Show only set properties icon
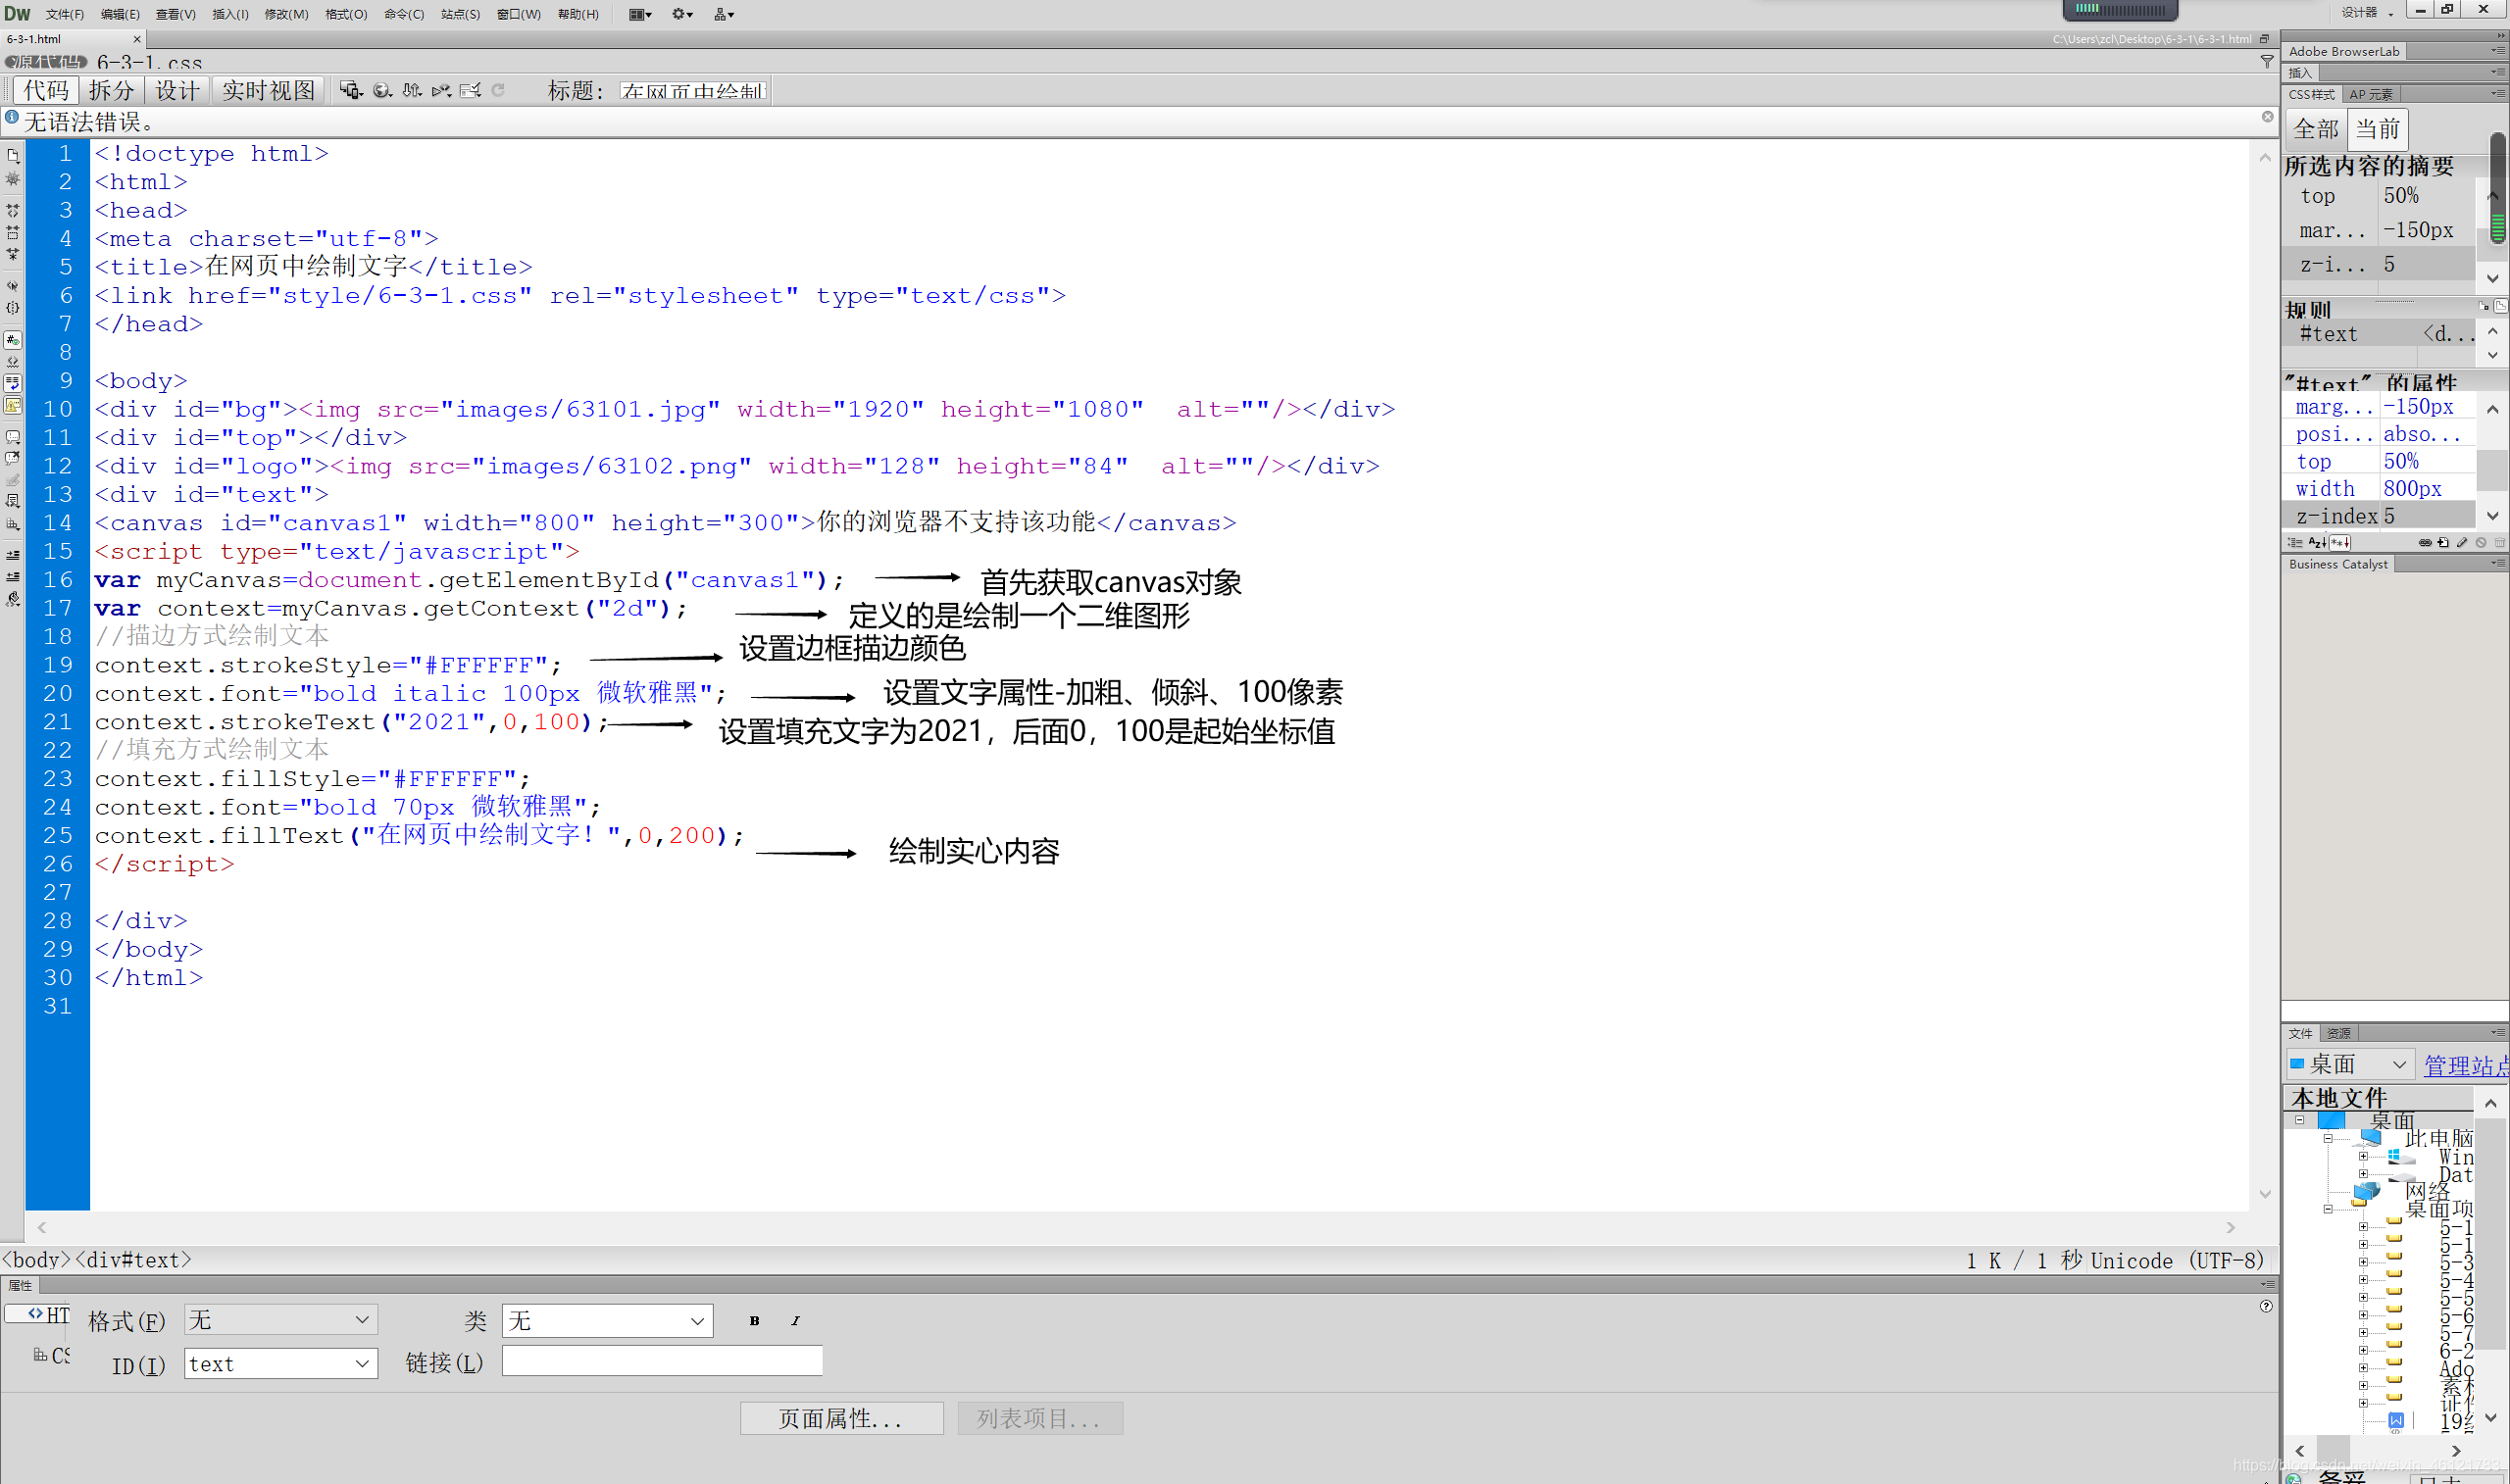This screenshot has width=2510, height=1484. click(x=2340, y=542)
